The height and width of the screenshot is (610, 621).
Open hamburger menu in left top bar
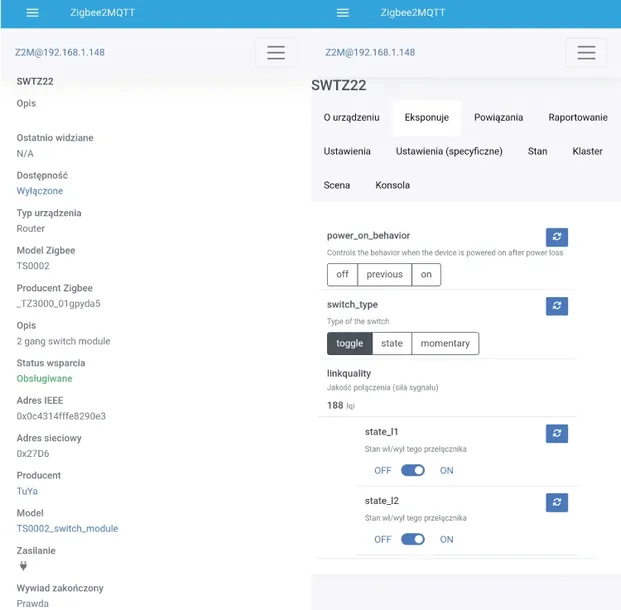pyautogui.click(x=32, y=13)
